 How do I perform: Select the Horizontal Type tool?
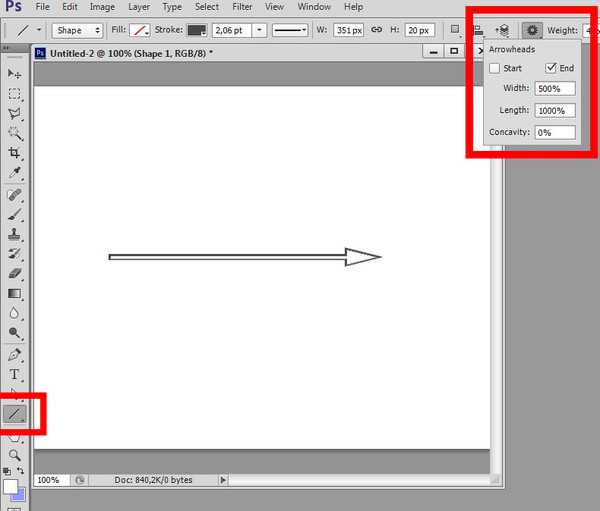pos(15,374)
